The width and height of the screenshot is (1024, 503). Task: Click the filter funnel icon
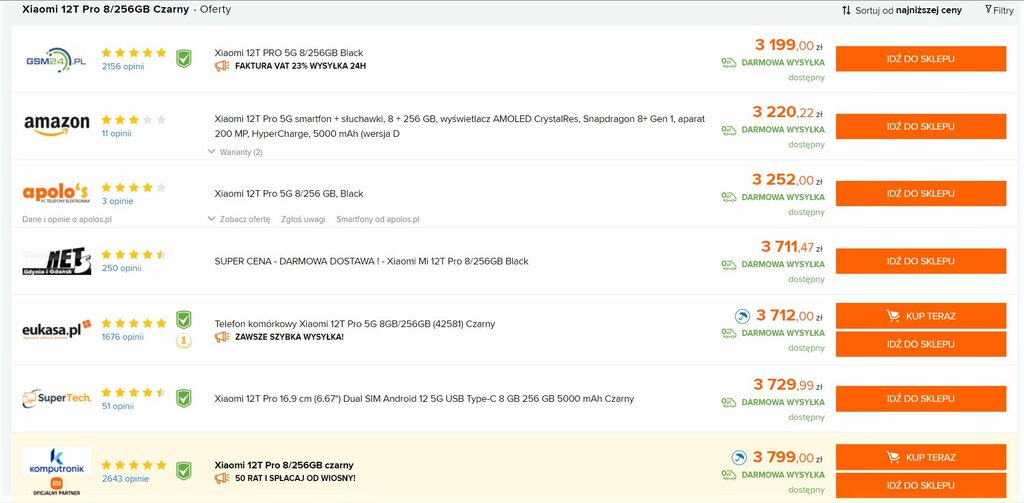point(988,10)
